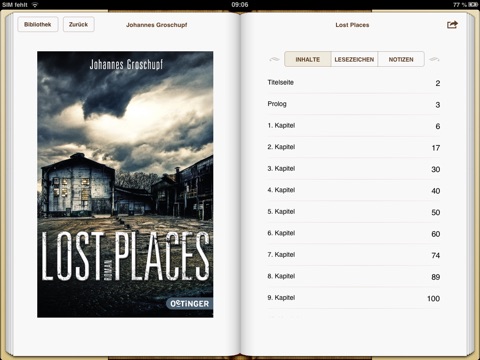
Task: Open 1. Kapitel
Action: (x=354, y=126)
